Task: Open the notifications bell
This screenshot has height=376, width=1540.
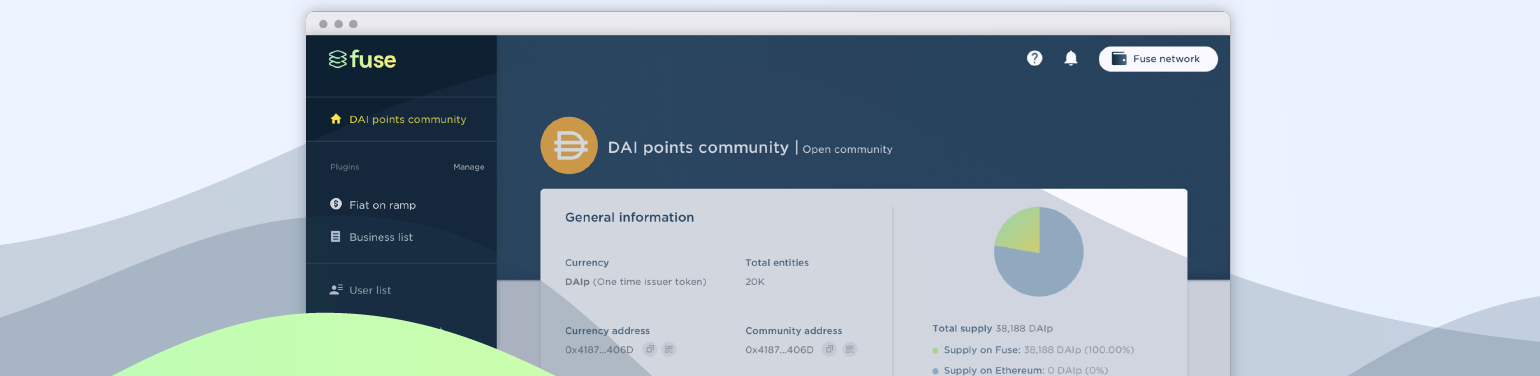Action: (x=1071, y=58)
